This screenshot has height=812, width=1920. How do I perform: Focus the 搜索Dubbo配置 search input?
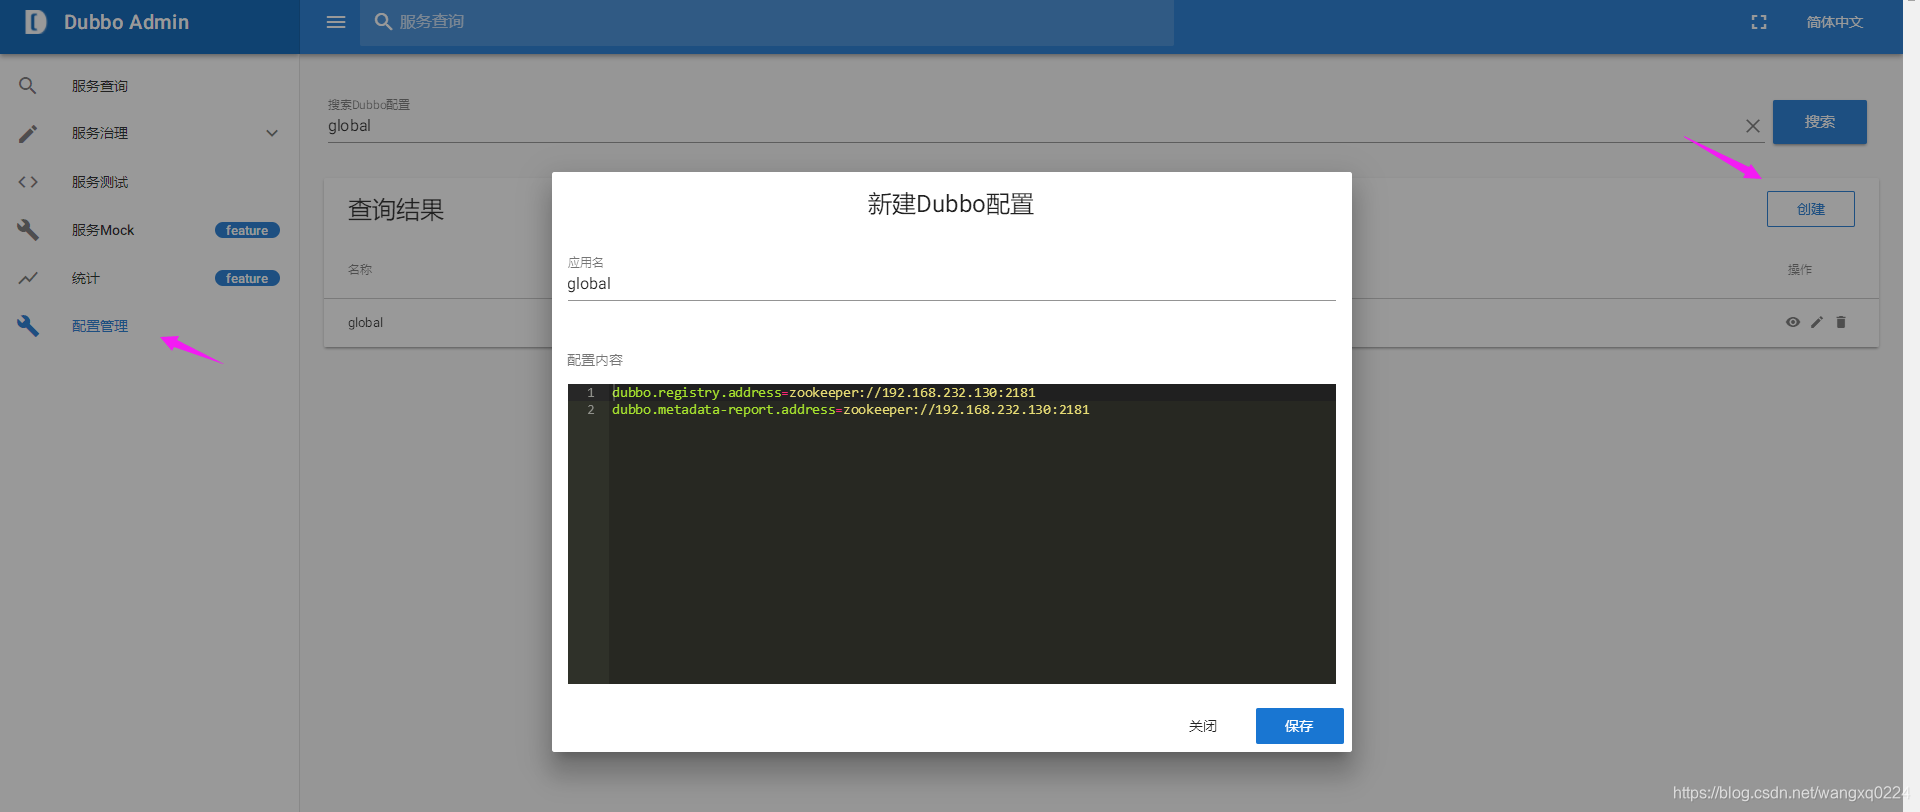[x=1035, y=126]
